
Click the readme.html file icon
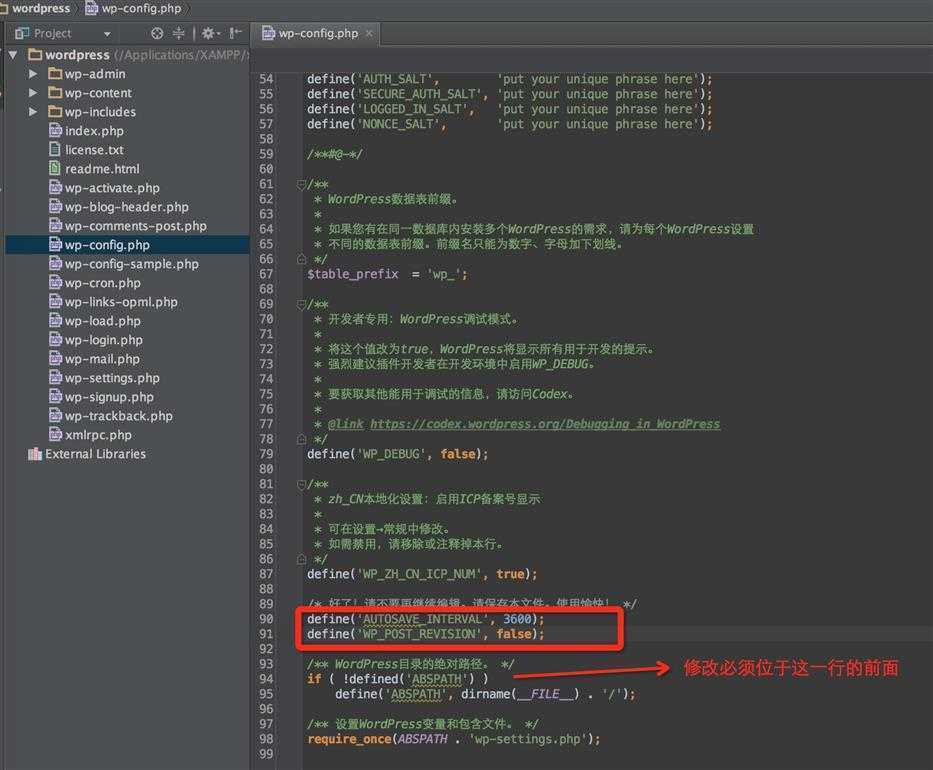pyautogui.click(x=55, y=169)
